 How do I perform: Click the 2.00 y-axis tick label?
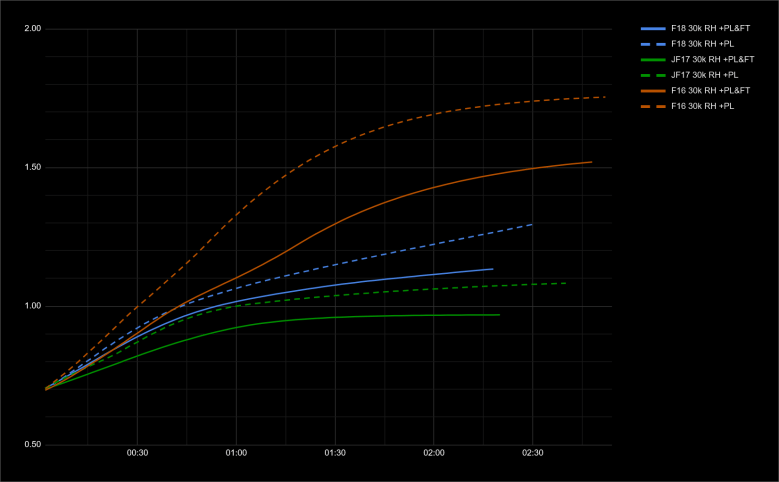click(32, 29)
